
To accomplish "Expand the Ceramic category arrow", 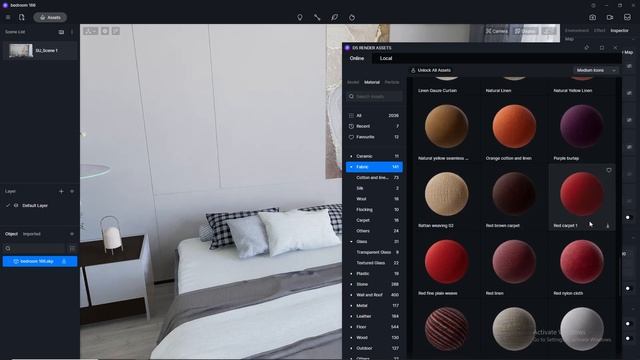I will pos(351,156).
